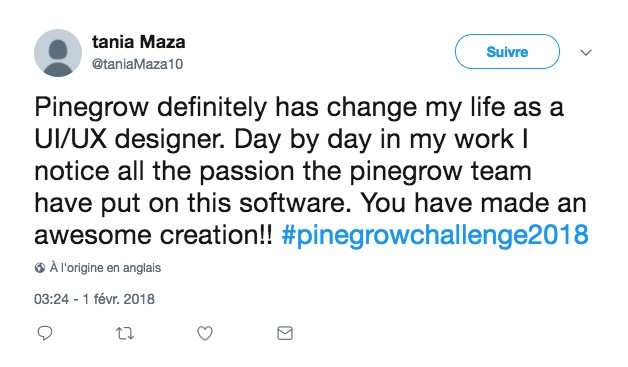Open the #pinegrowchallenge2018 hashtag
The width and height of the screenshot is (628, 367).
pyautogui.click(x=435, y=235)
